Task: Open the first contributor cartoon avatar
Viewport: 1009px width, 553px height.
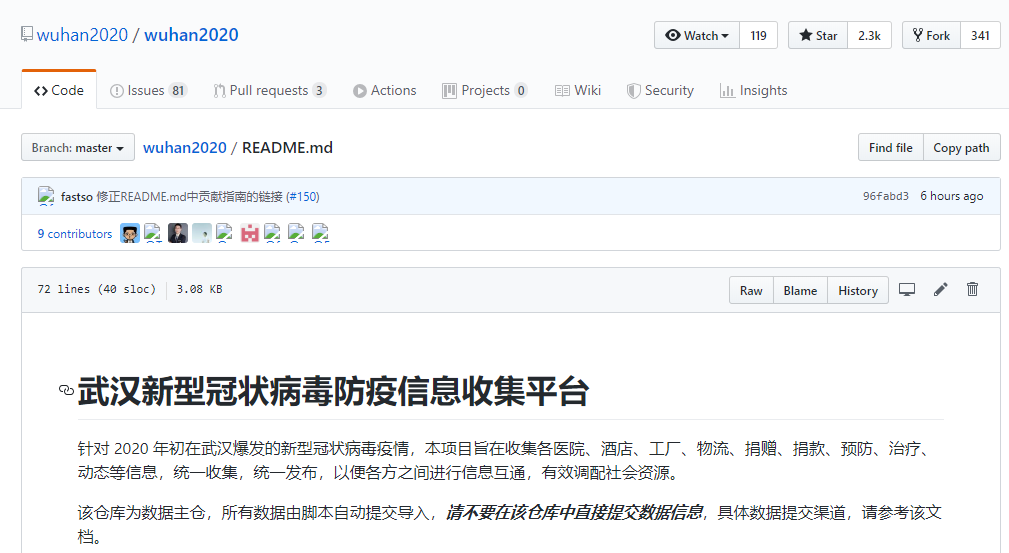Action: [130, 233]
